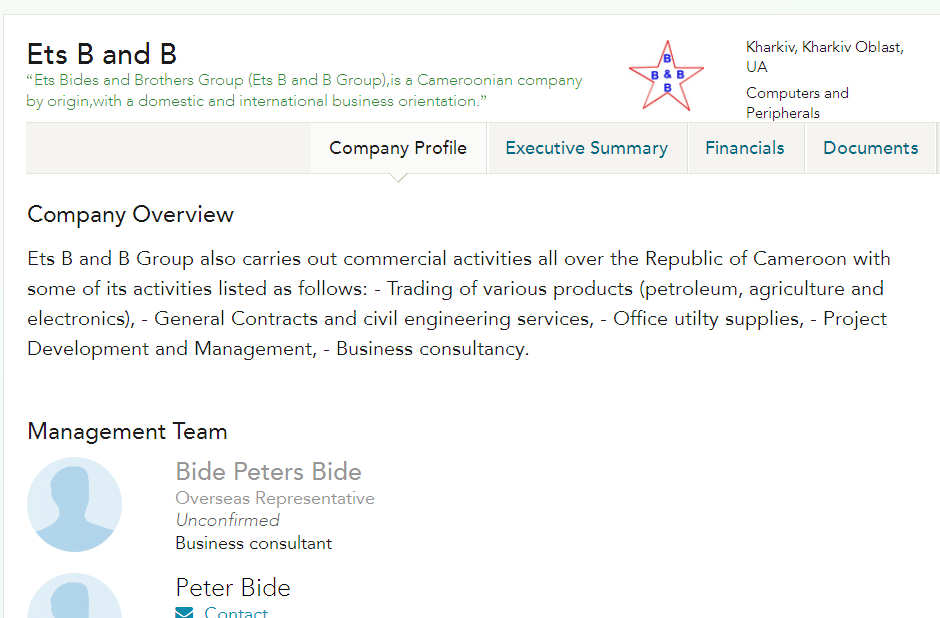The height and width of the screenshot is (618, 940).
Task: Select the Peter Bide name heading
Action: coord(233,587)
